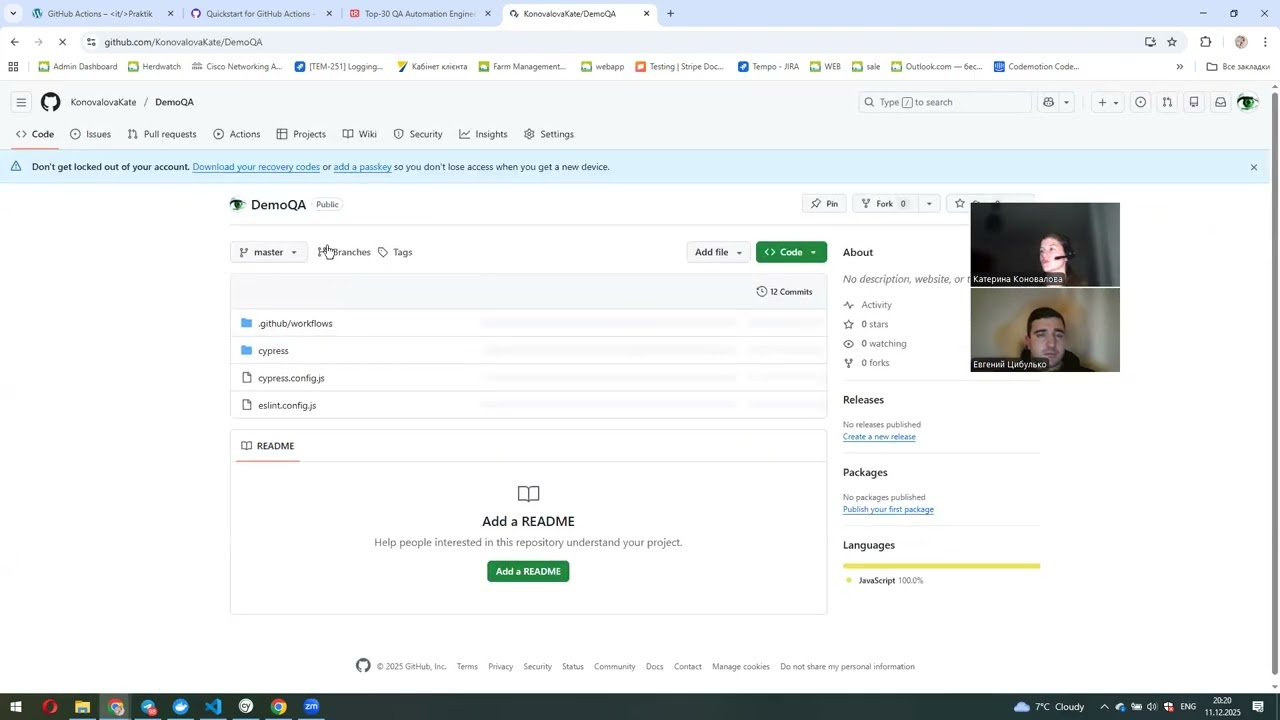Click the browser back arrow
The width and height of the screenshot is (1280, 720).
tap(14, 42)
